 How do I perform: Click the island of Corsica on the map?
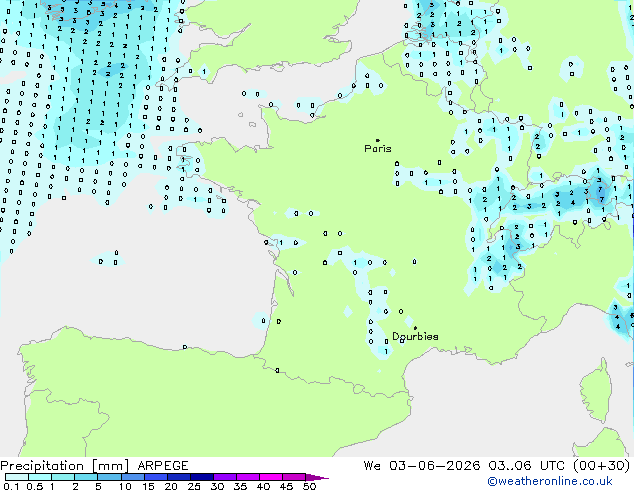click(x=596, y=390)
